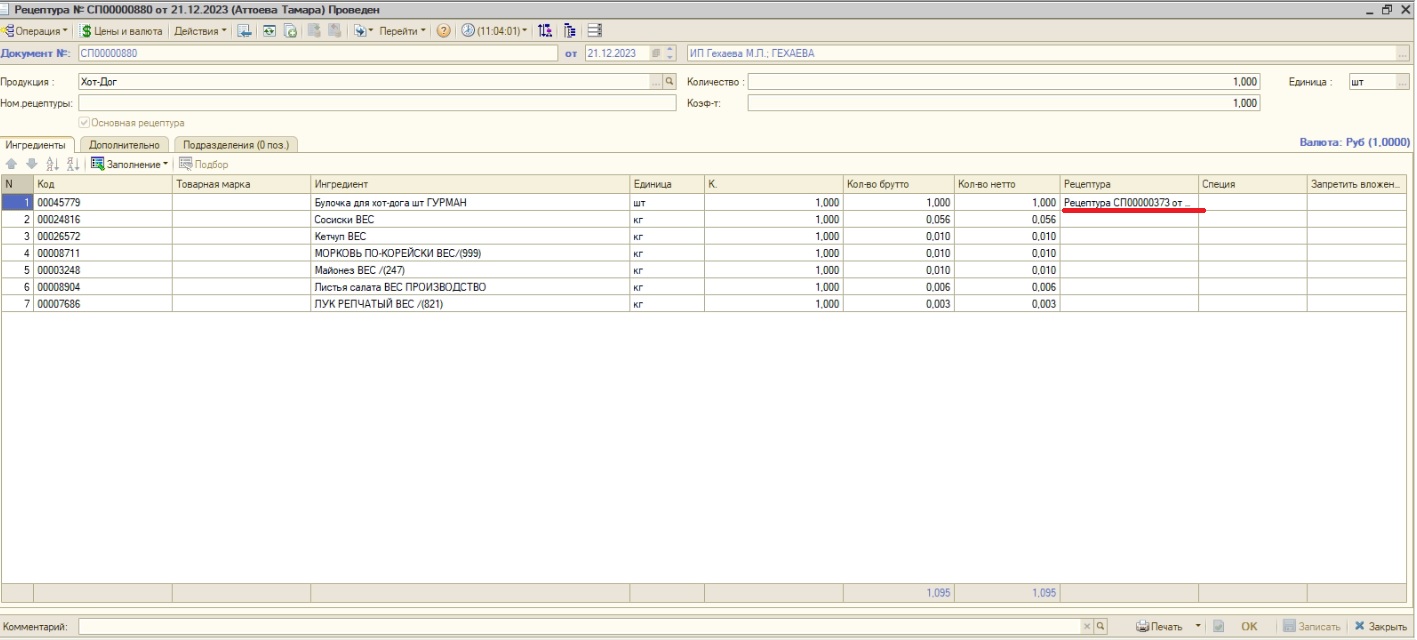Click the calendar icon in date field

click(x=656, y=54)
